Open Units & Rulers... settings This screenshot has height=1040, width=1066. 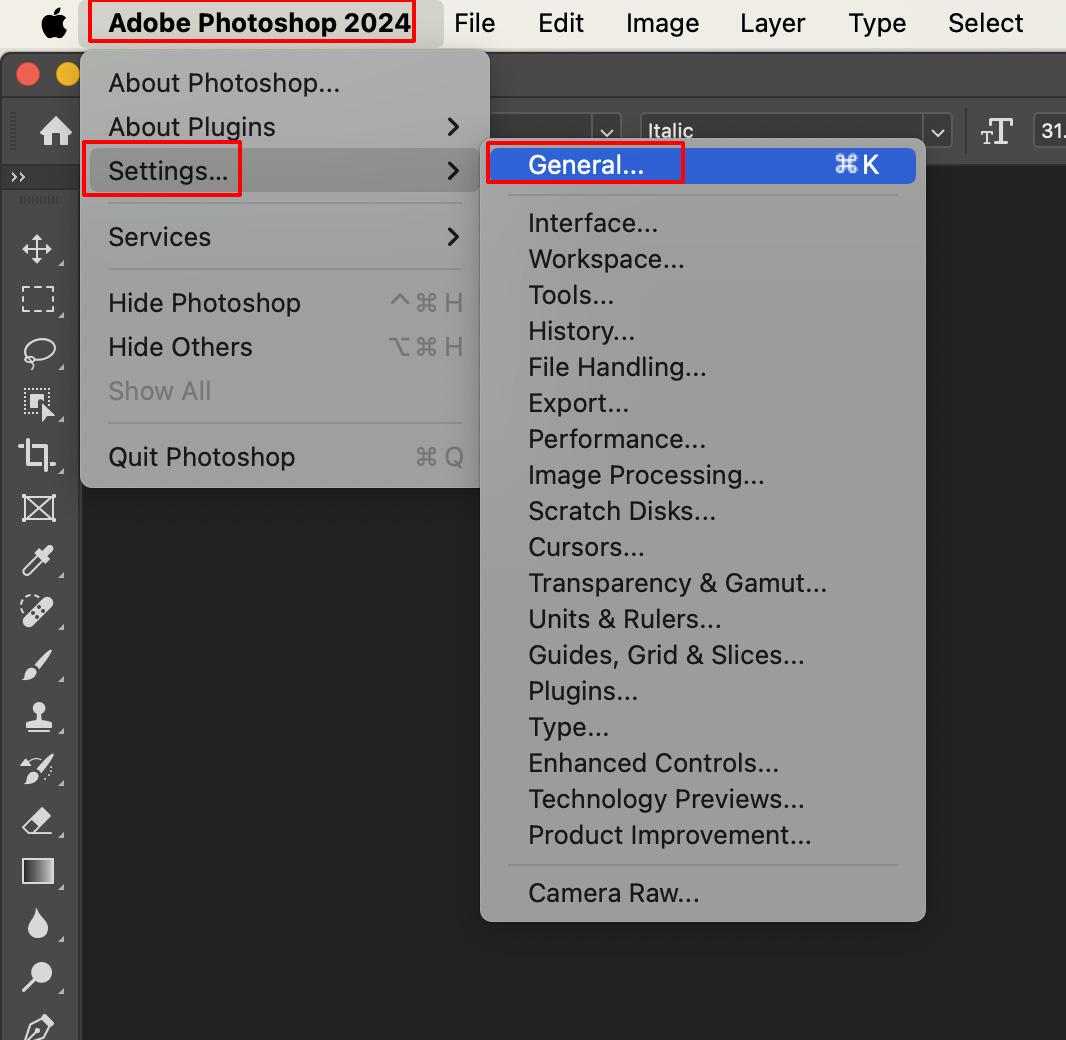point(703,619)
